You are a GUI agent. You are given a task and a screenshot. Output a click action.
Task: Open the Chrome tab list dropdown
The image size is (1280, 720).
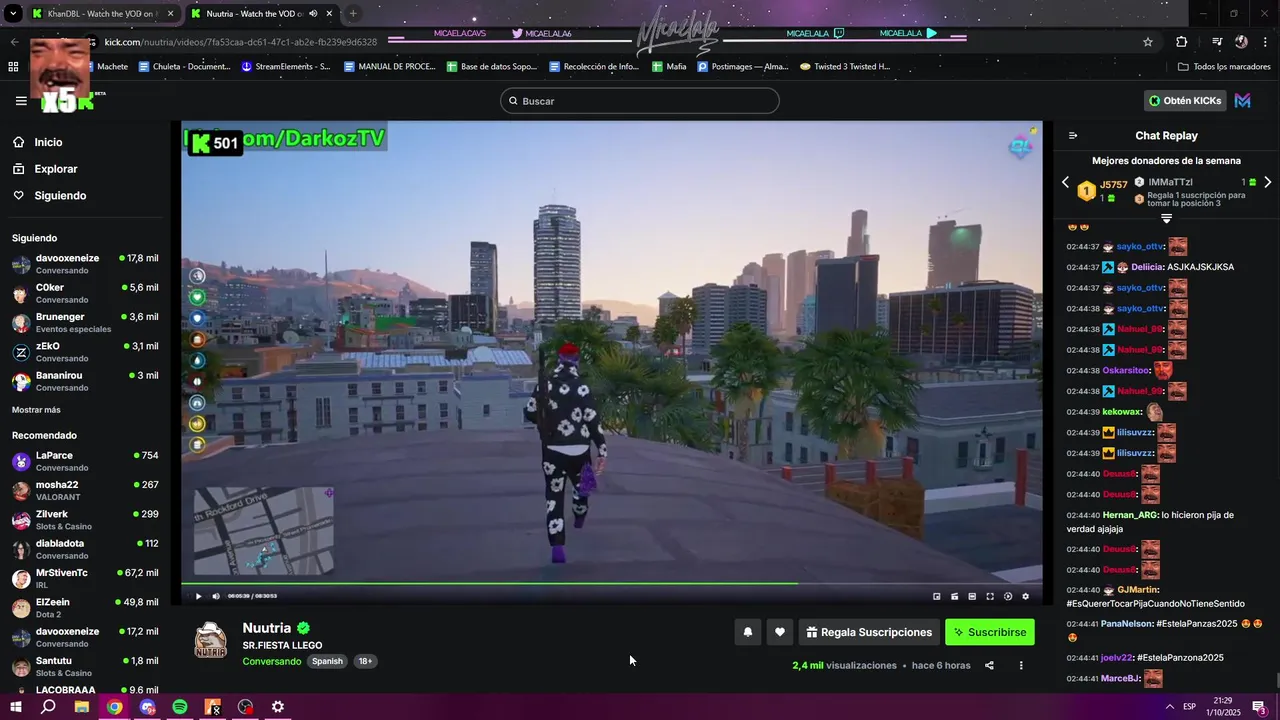click(x=14, y=14)
